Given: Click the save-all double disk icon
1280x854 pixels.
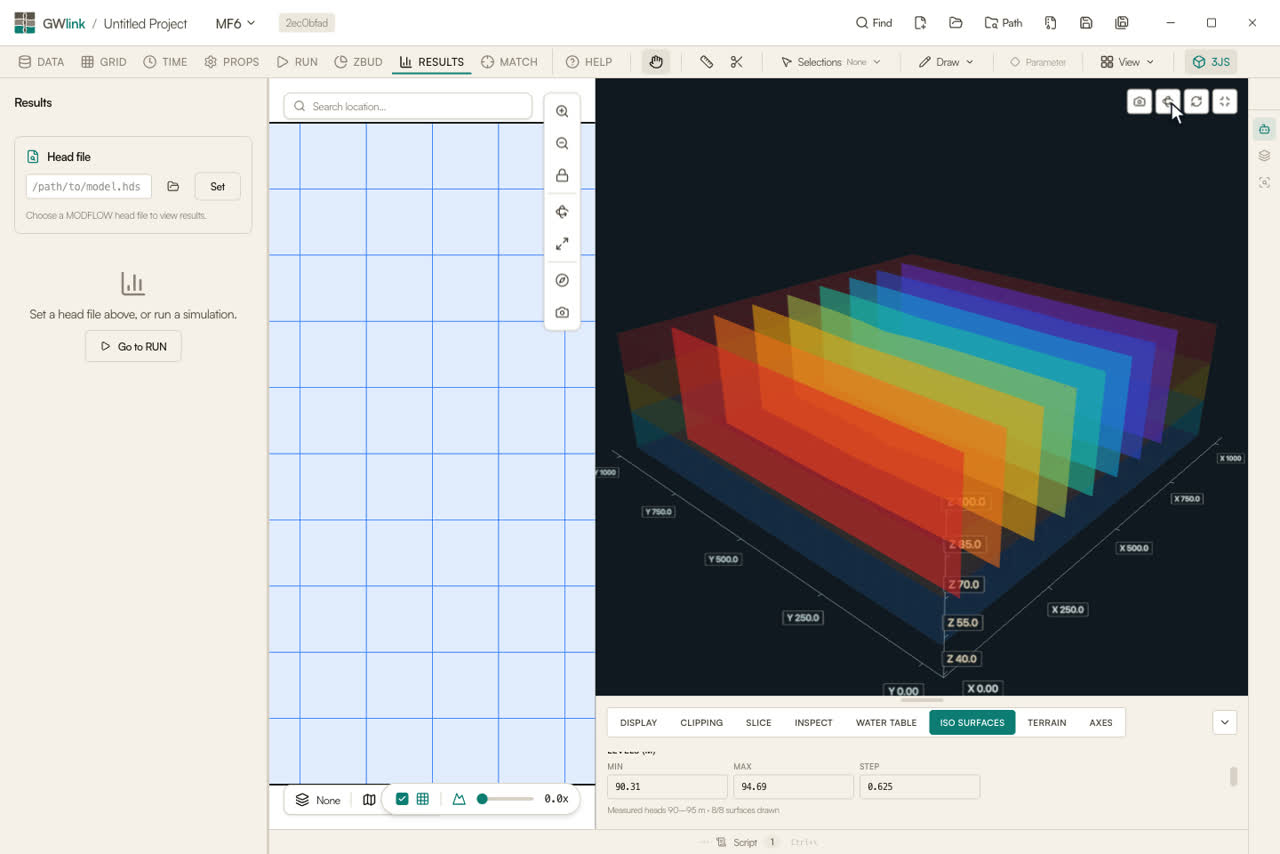Looking at the screenshot, I should (1122, 23).
